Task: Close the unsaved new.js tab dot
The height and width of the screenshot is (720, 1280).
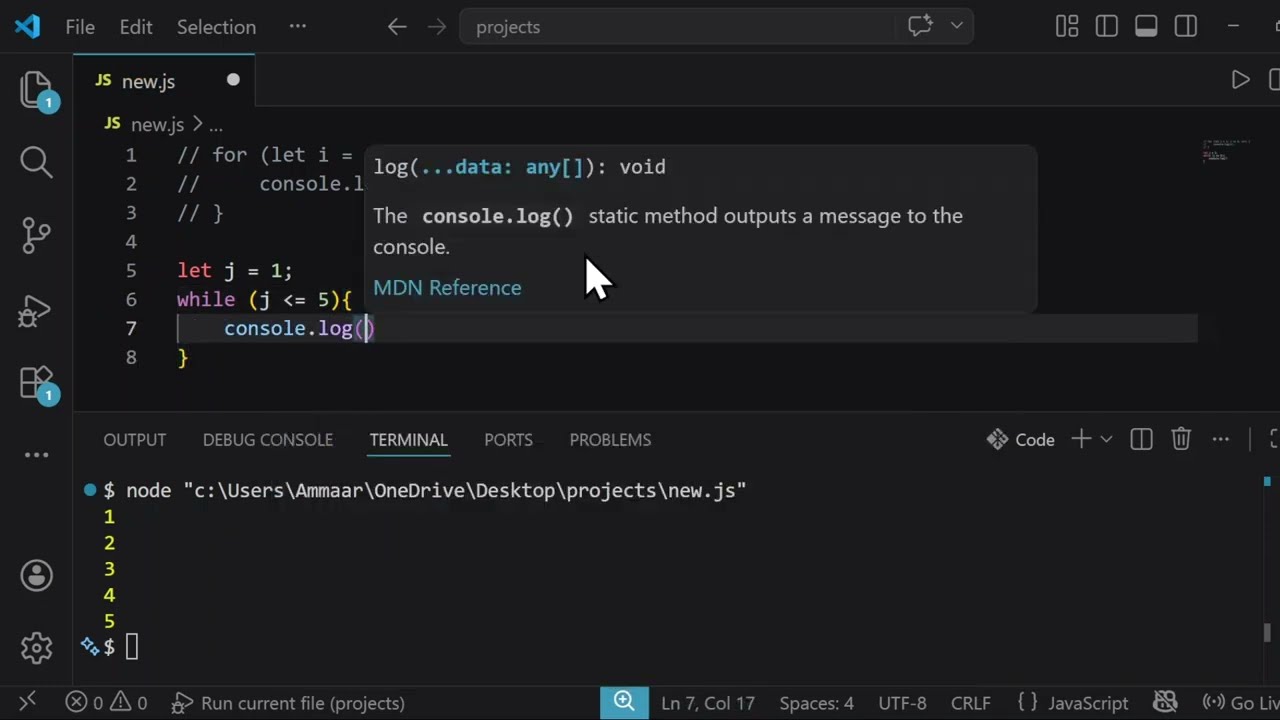Action: 233,80
